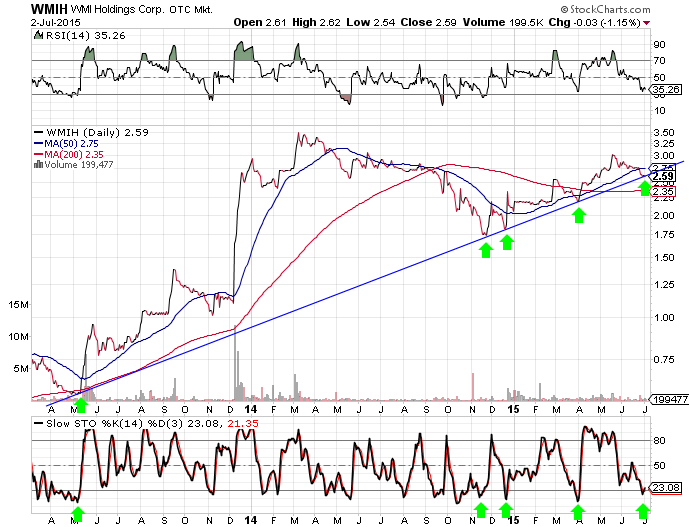The height and width of the screenshot is (527, 689).
Task: Click the 90 level on RSI axis
Action: pos(659,44)
